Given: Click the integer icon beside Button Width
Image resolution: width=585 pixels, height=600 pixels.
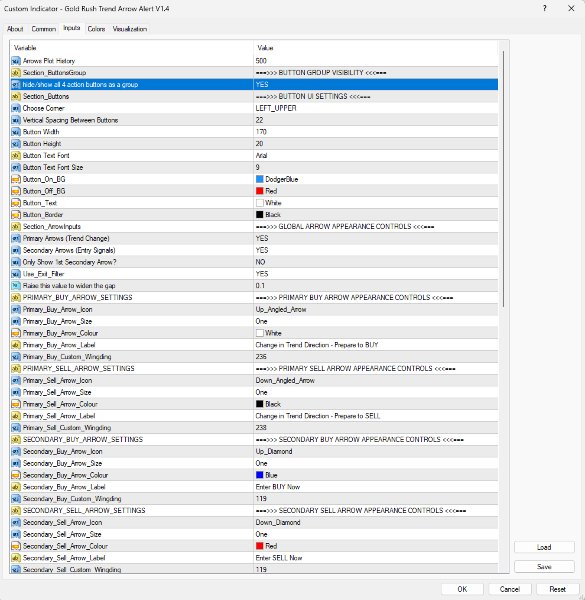Looking at the screenshot, I should pyautogui.click(x=16, y=132).
